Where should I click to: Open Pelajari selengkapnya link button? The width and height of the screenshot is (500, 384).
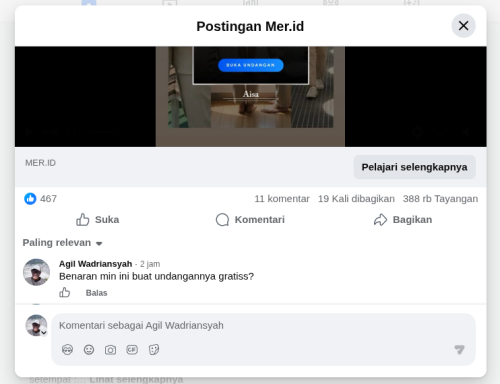tap(414, 167)
